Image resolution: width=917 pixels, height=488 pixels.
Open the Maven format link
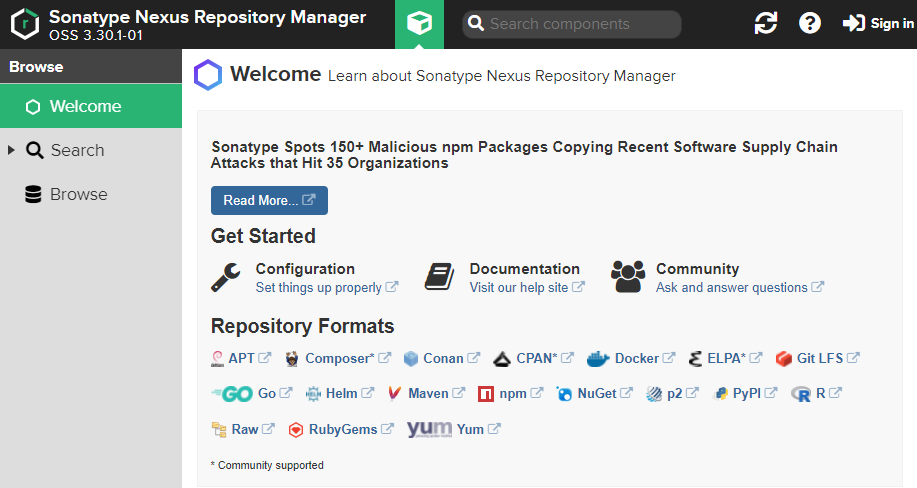point(436,393)
